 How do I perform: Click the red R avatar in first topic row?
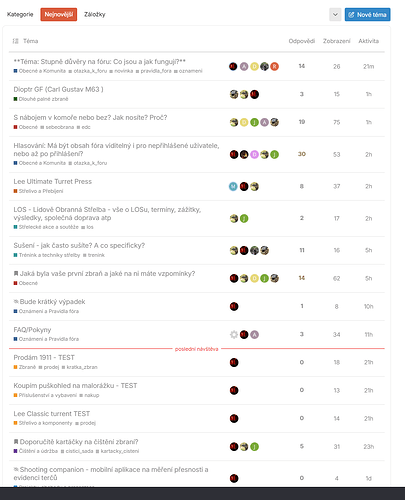pos(274,66)
